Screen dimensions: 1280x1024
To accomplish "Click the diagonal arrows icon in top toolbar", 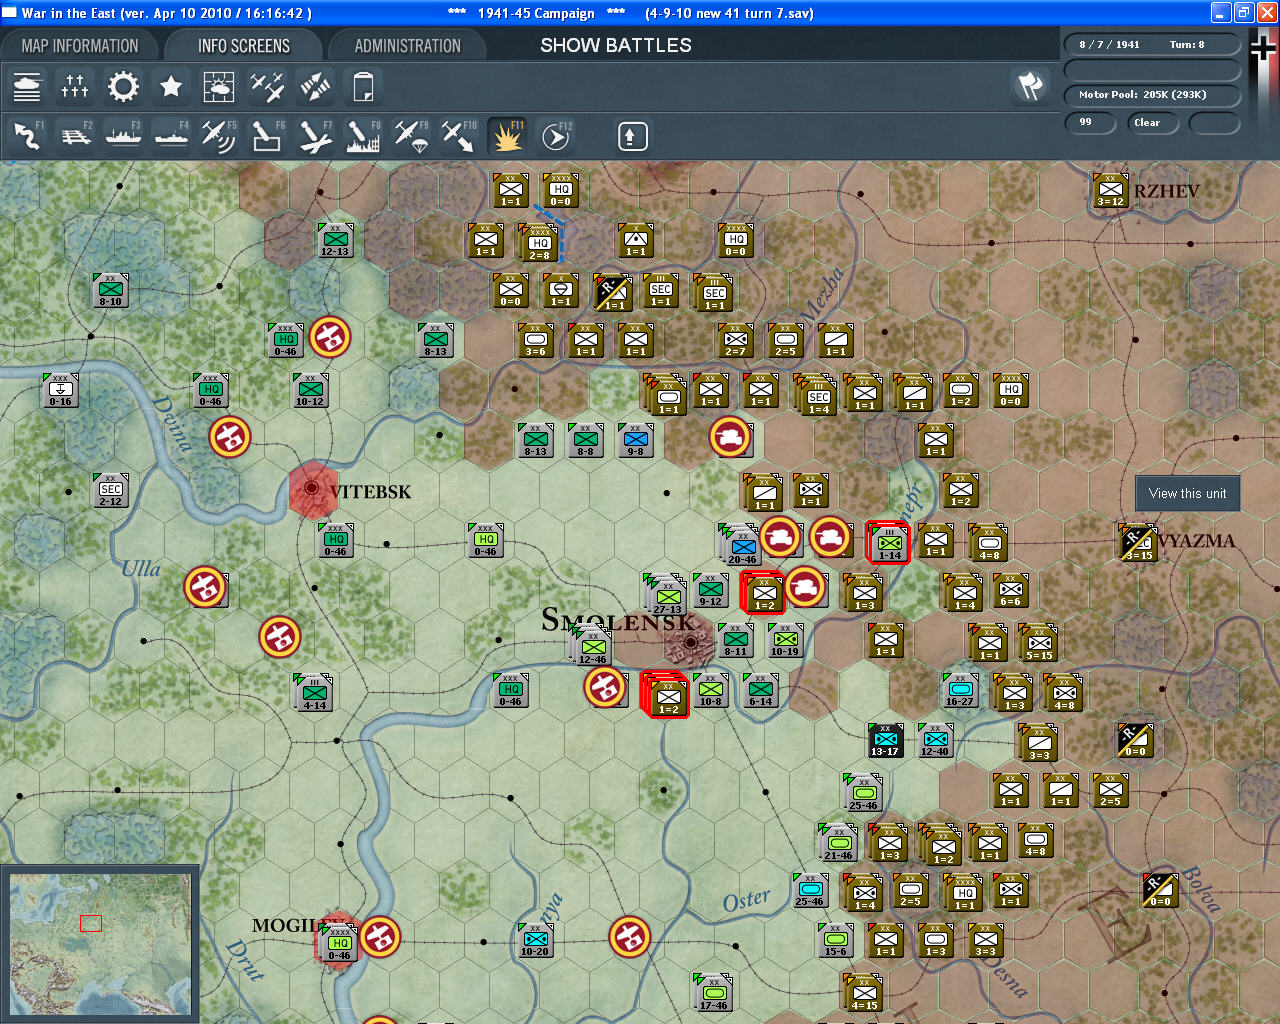I will [315, 87].
